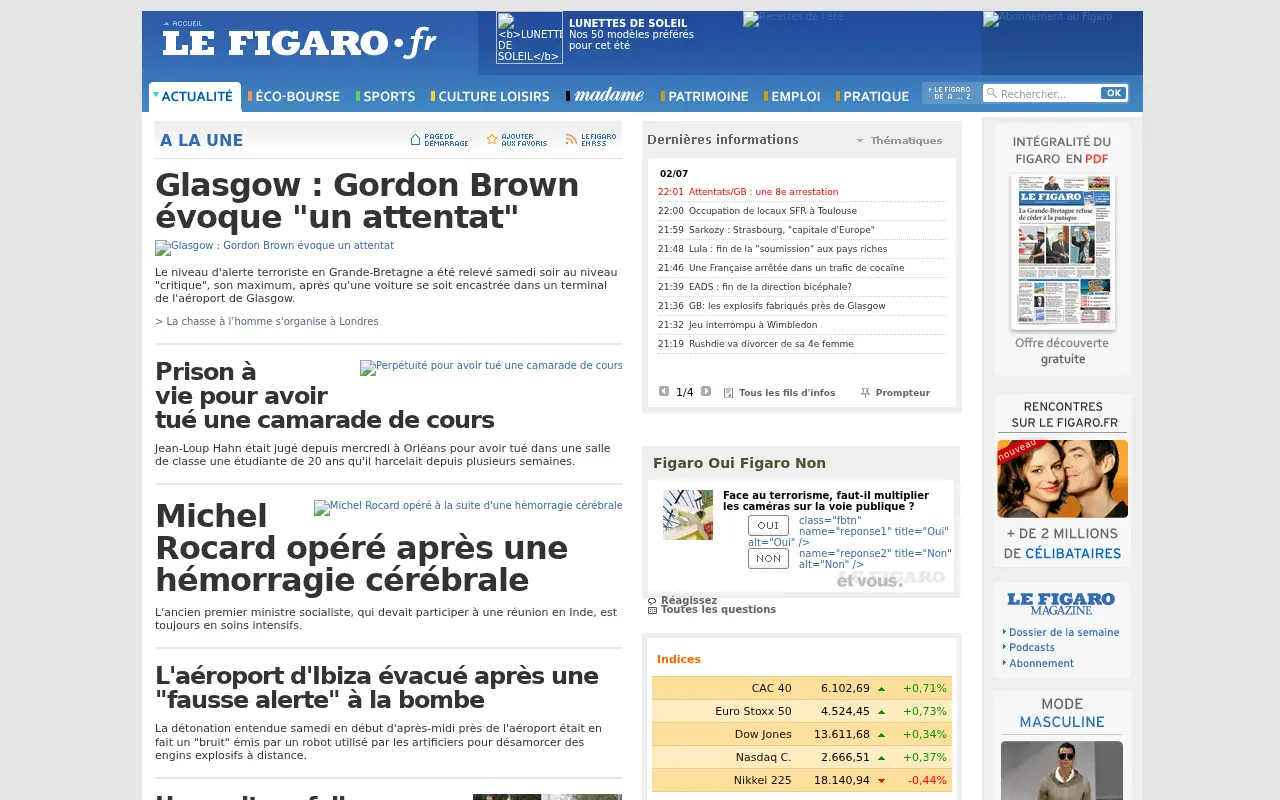Switch to the Sports tab
The image size is (1280, 800).
click(386, 97)
